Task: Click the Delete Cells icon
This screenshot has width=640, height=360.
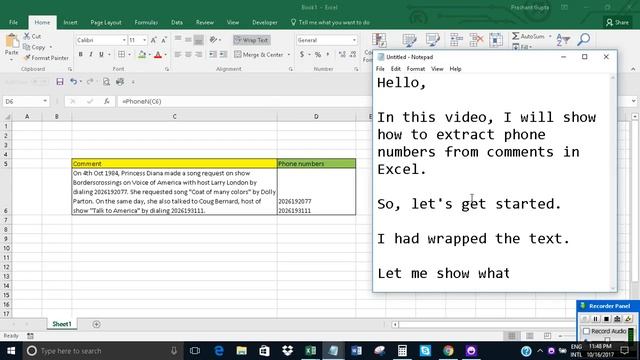Action: pyautogui.click(x=476, y=40)
